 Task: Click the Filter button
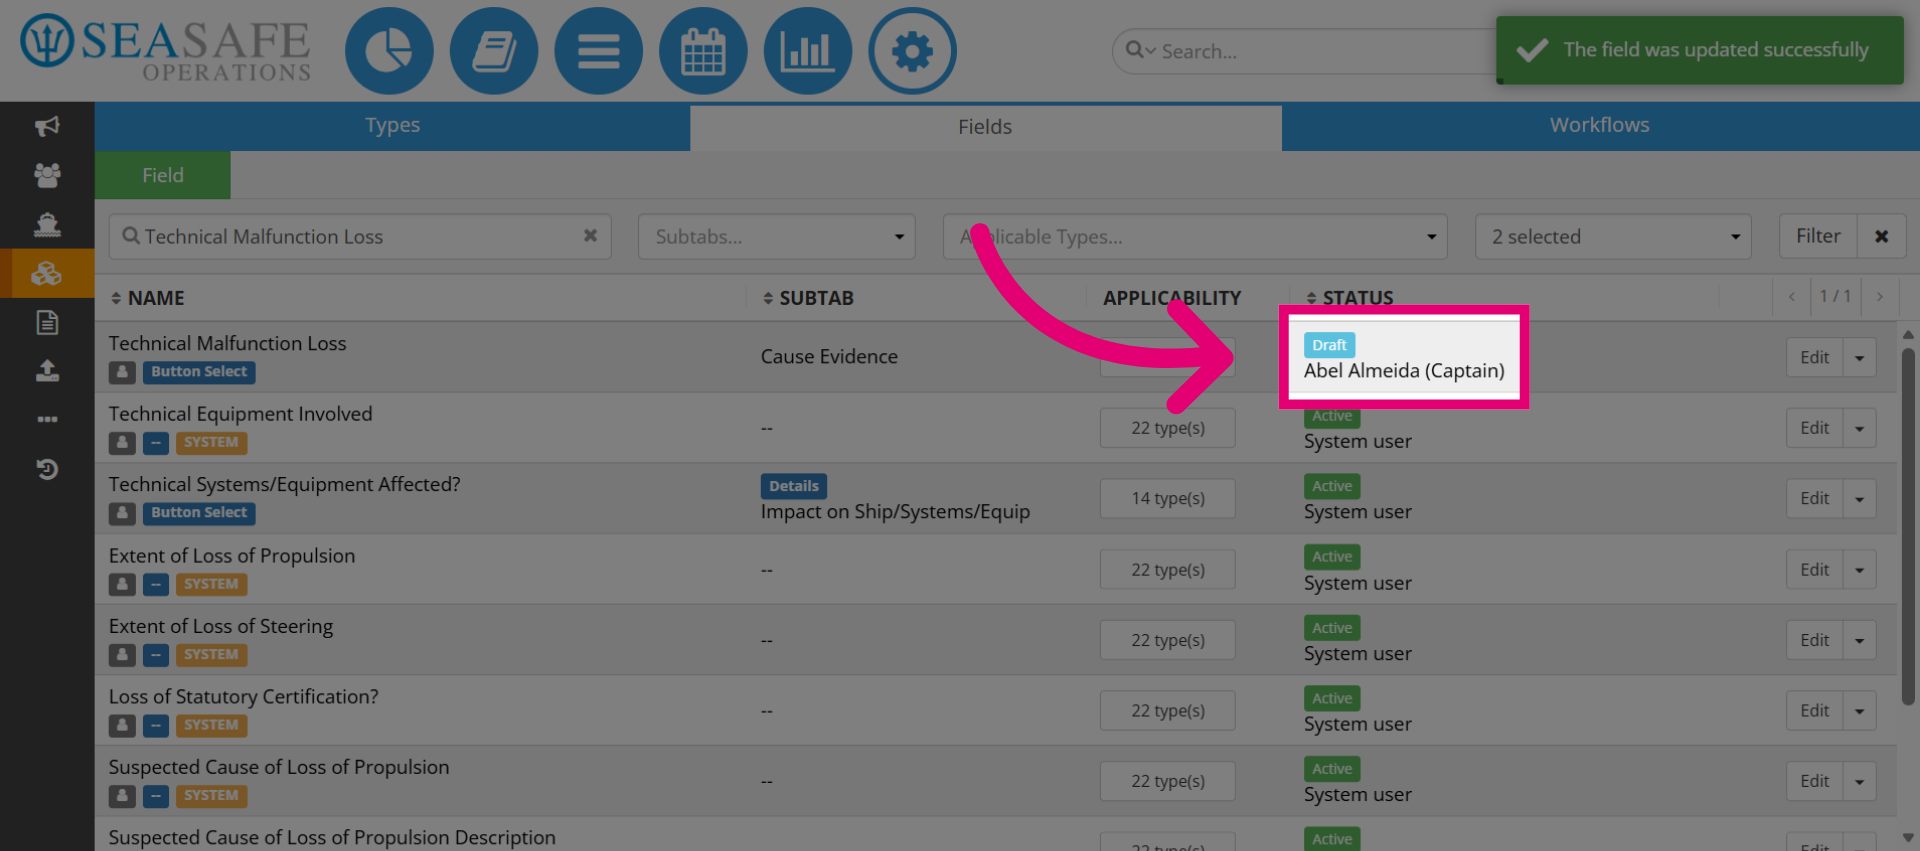[1818, 236]
